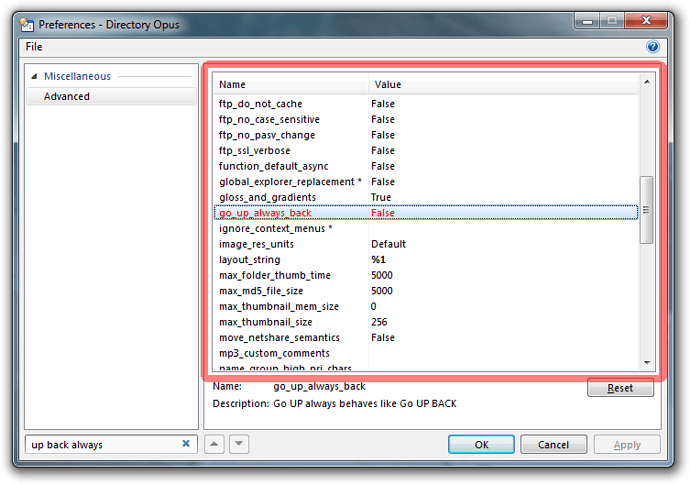Screen dimensions: 690x484
Task: Select the ignore_context_menus row
Action: point(426,228)
